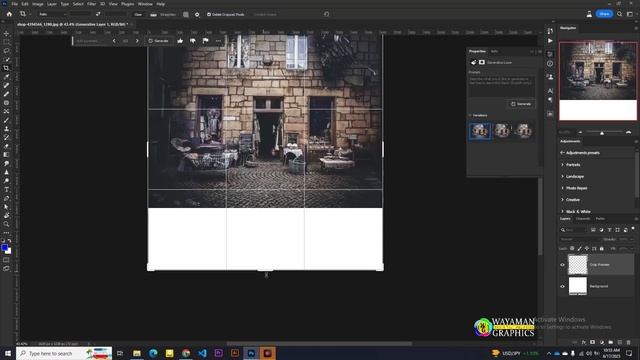Open the Image menu
This screenshot has width=640, height=360.
click(38, 4)
